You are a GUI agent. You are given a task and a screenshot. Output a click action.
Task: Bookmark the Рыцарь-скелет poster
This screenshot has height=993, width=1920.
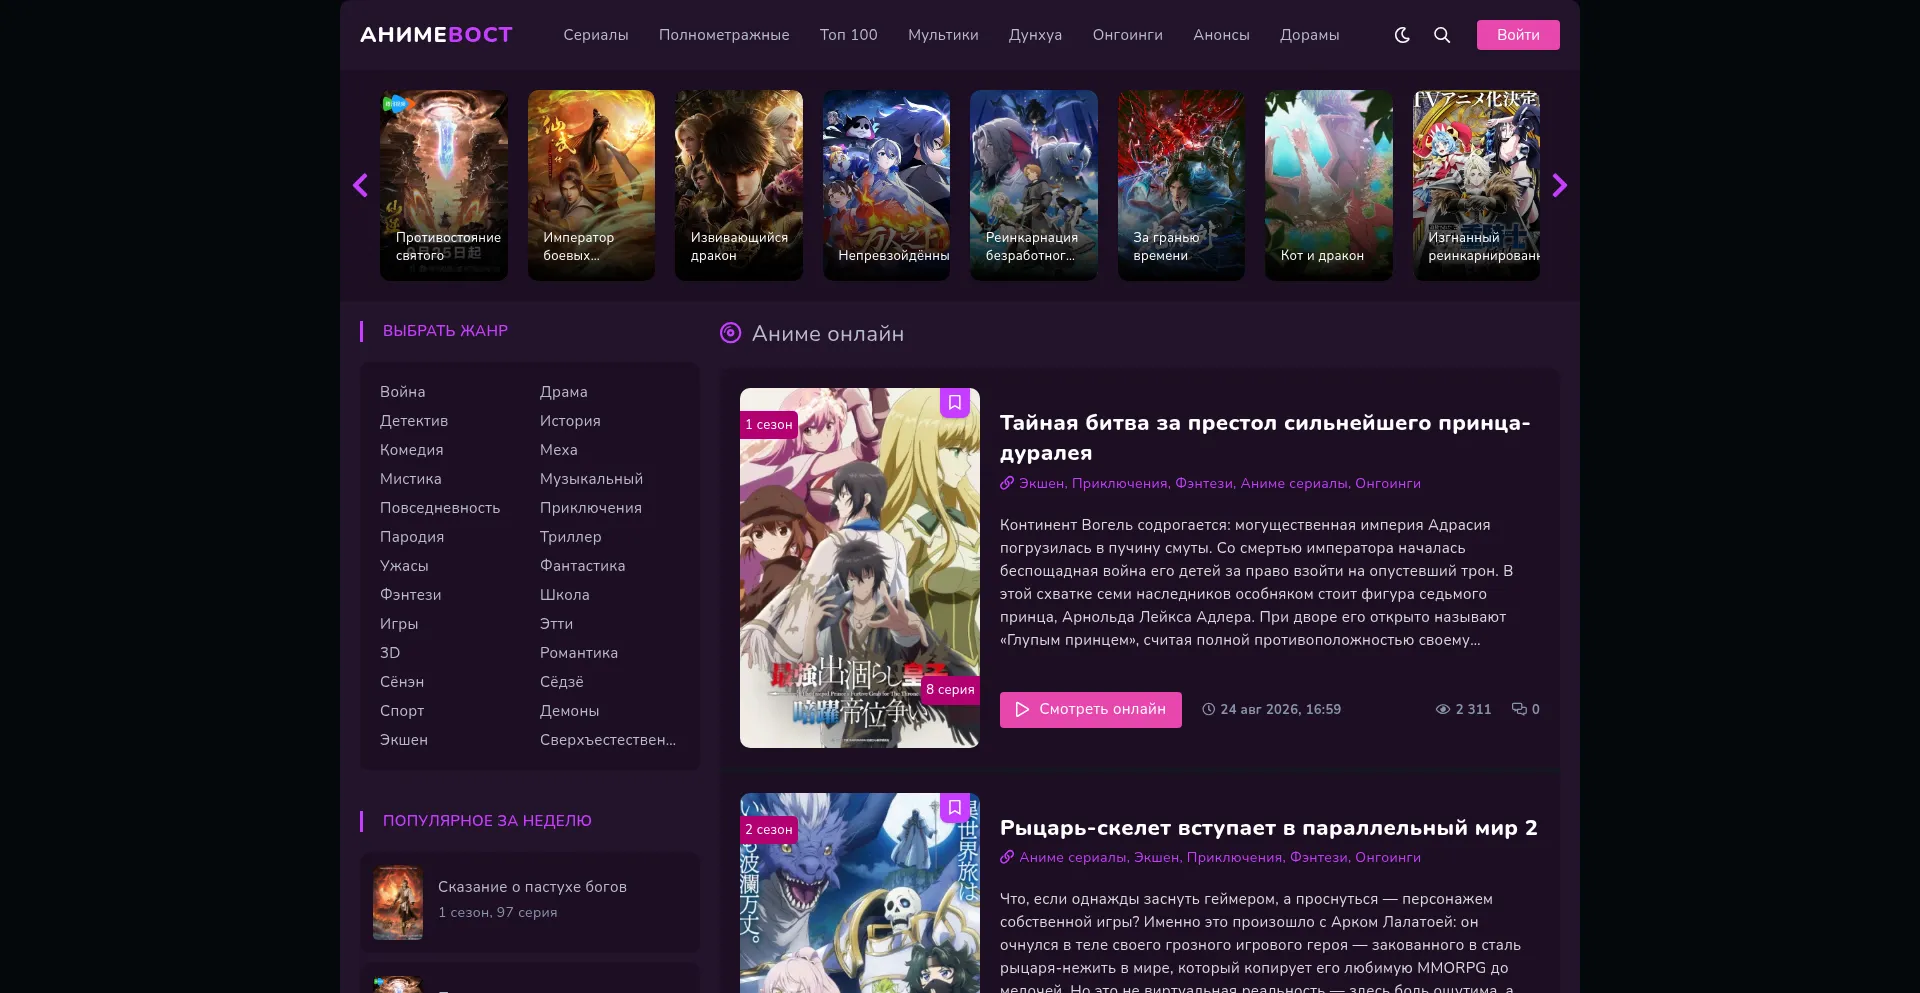(955, 808)
